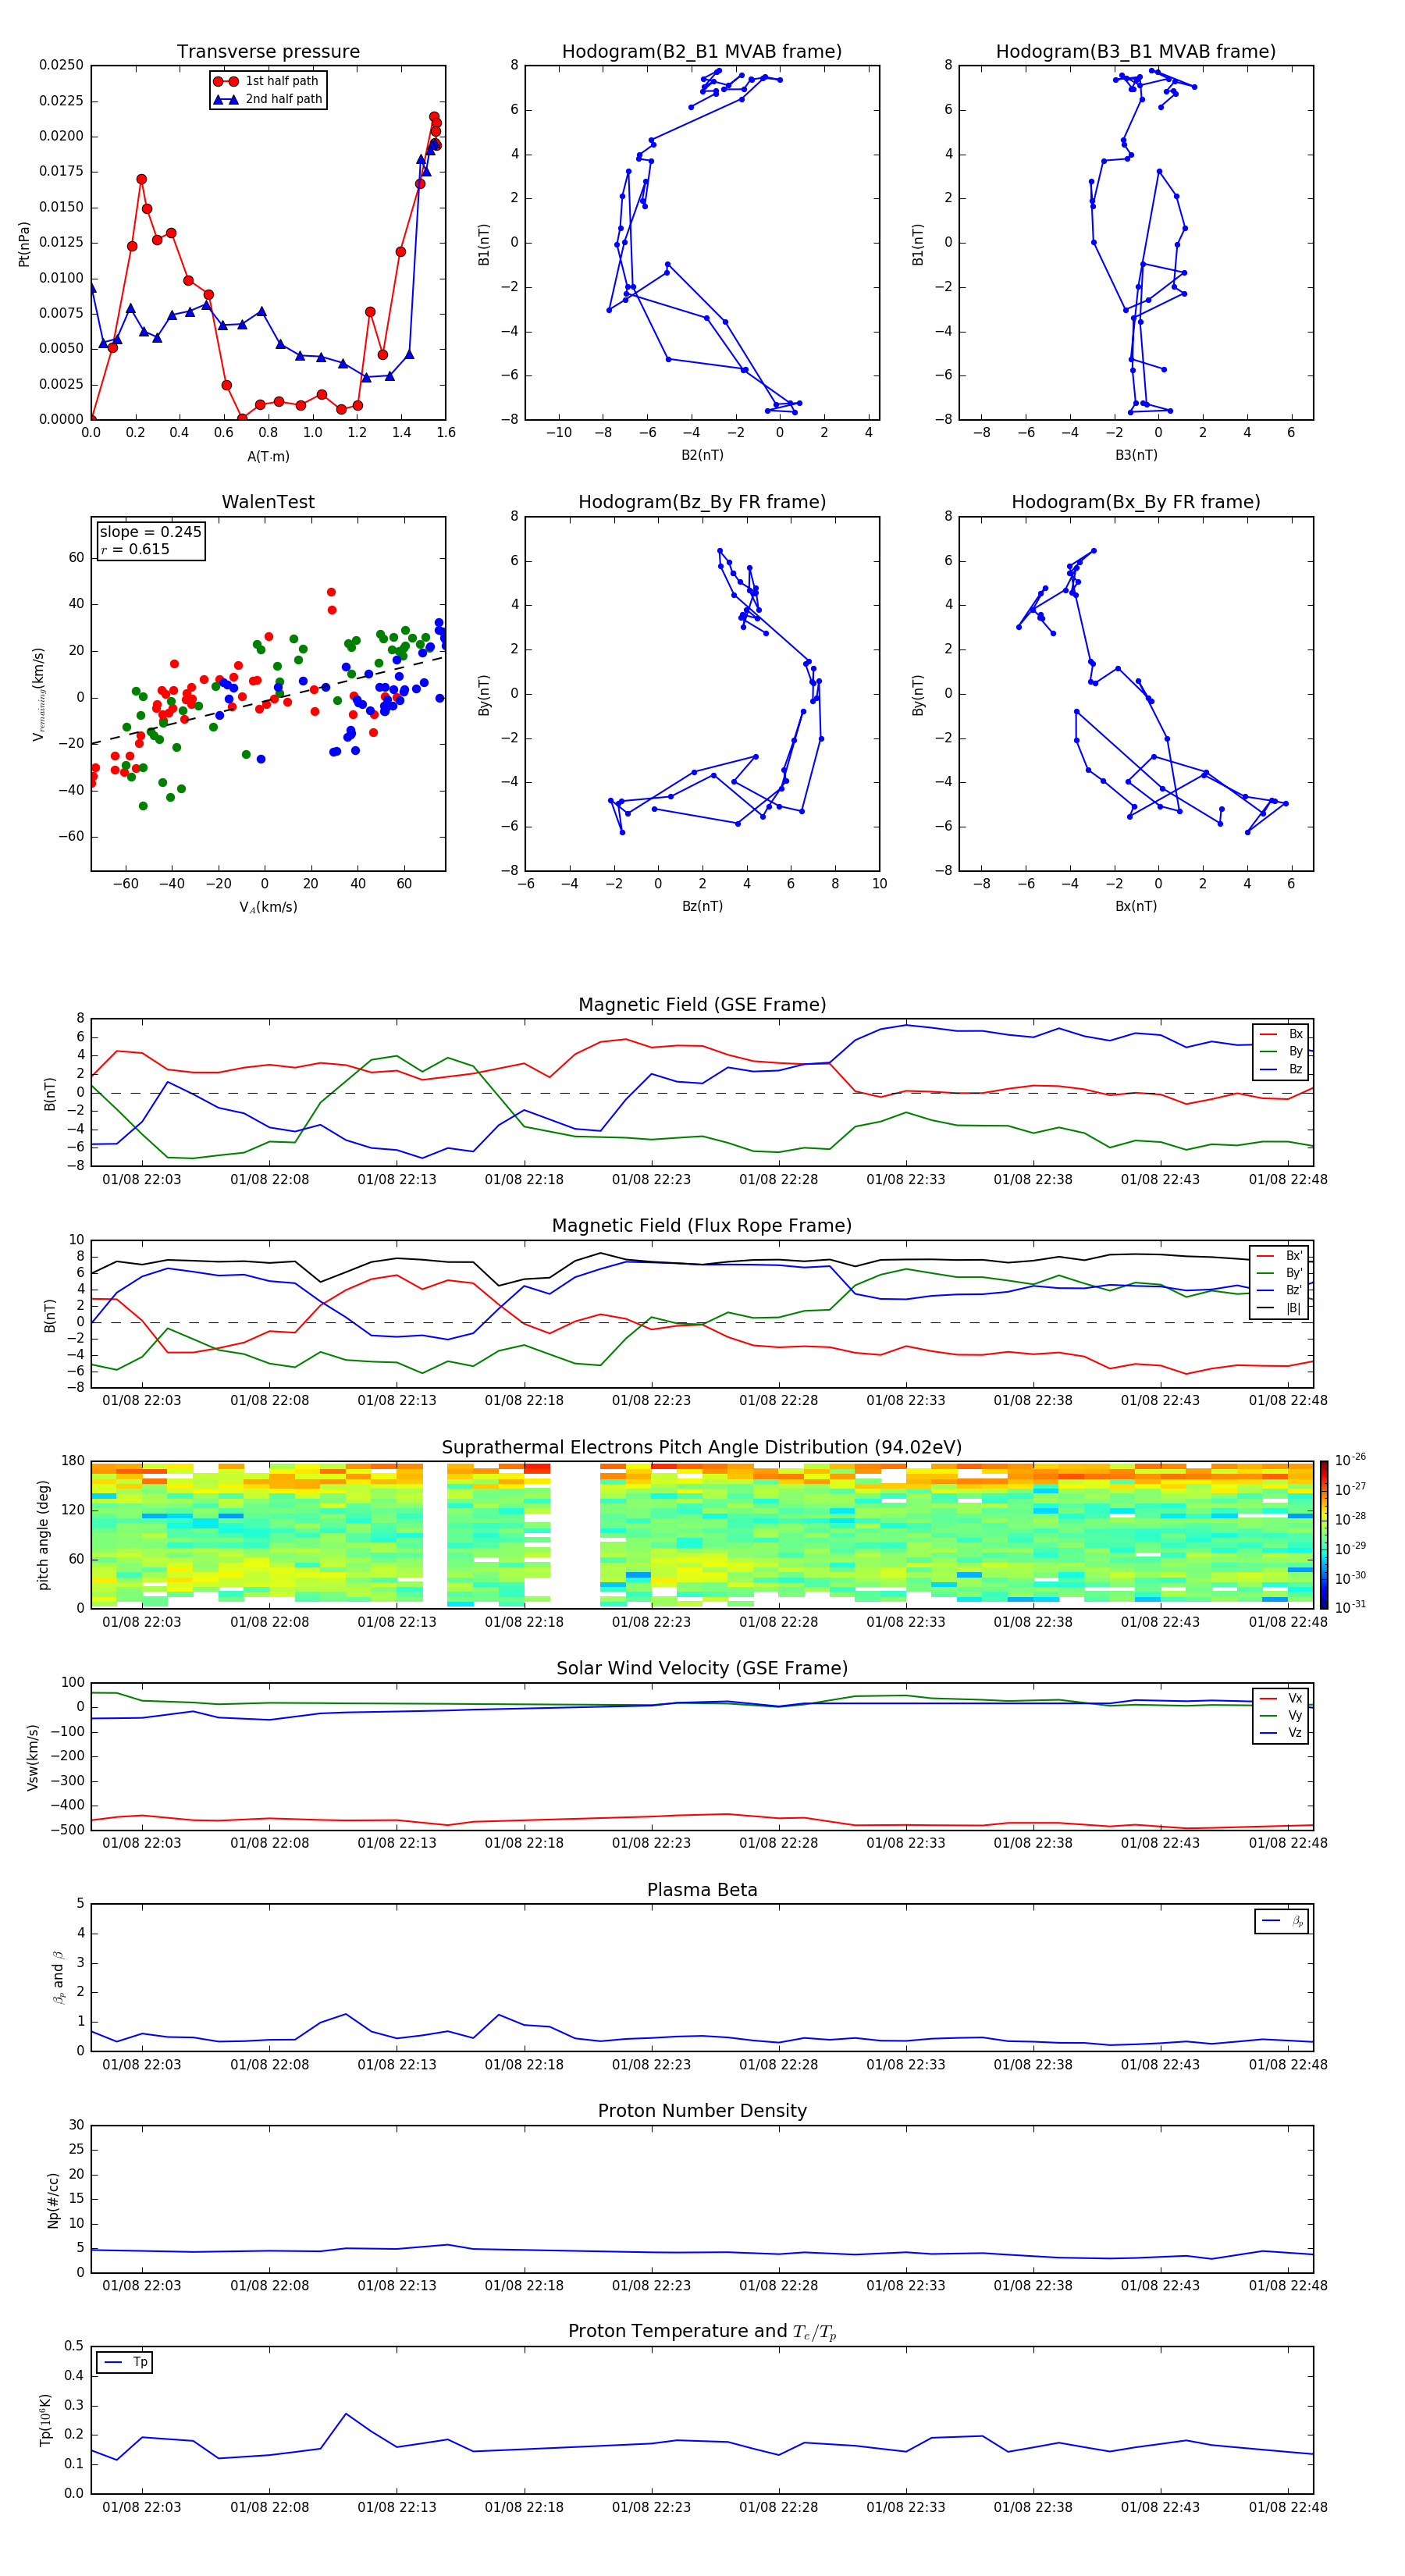Viewport: 1405px width, 2576px height.
Task: Click the "Bz(nT)" x-axis label
Action: point(702,906)
